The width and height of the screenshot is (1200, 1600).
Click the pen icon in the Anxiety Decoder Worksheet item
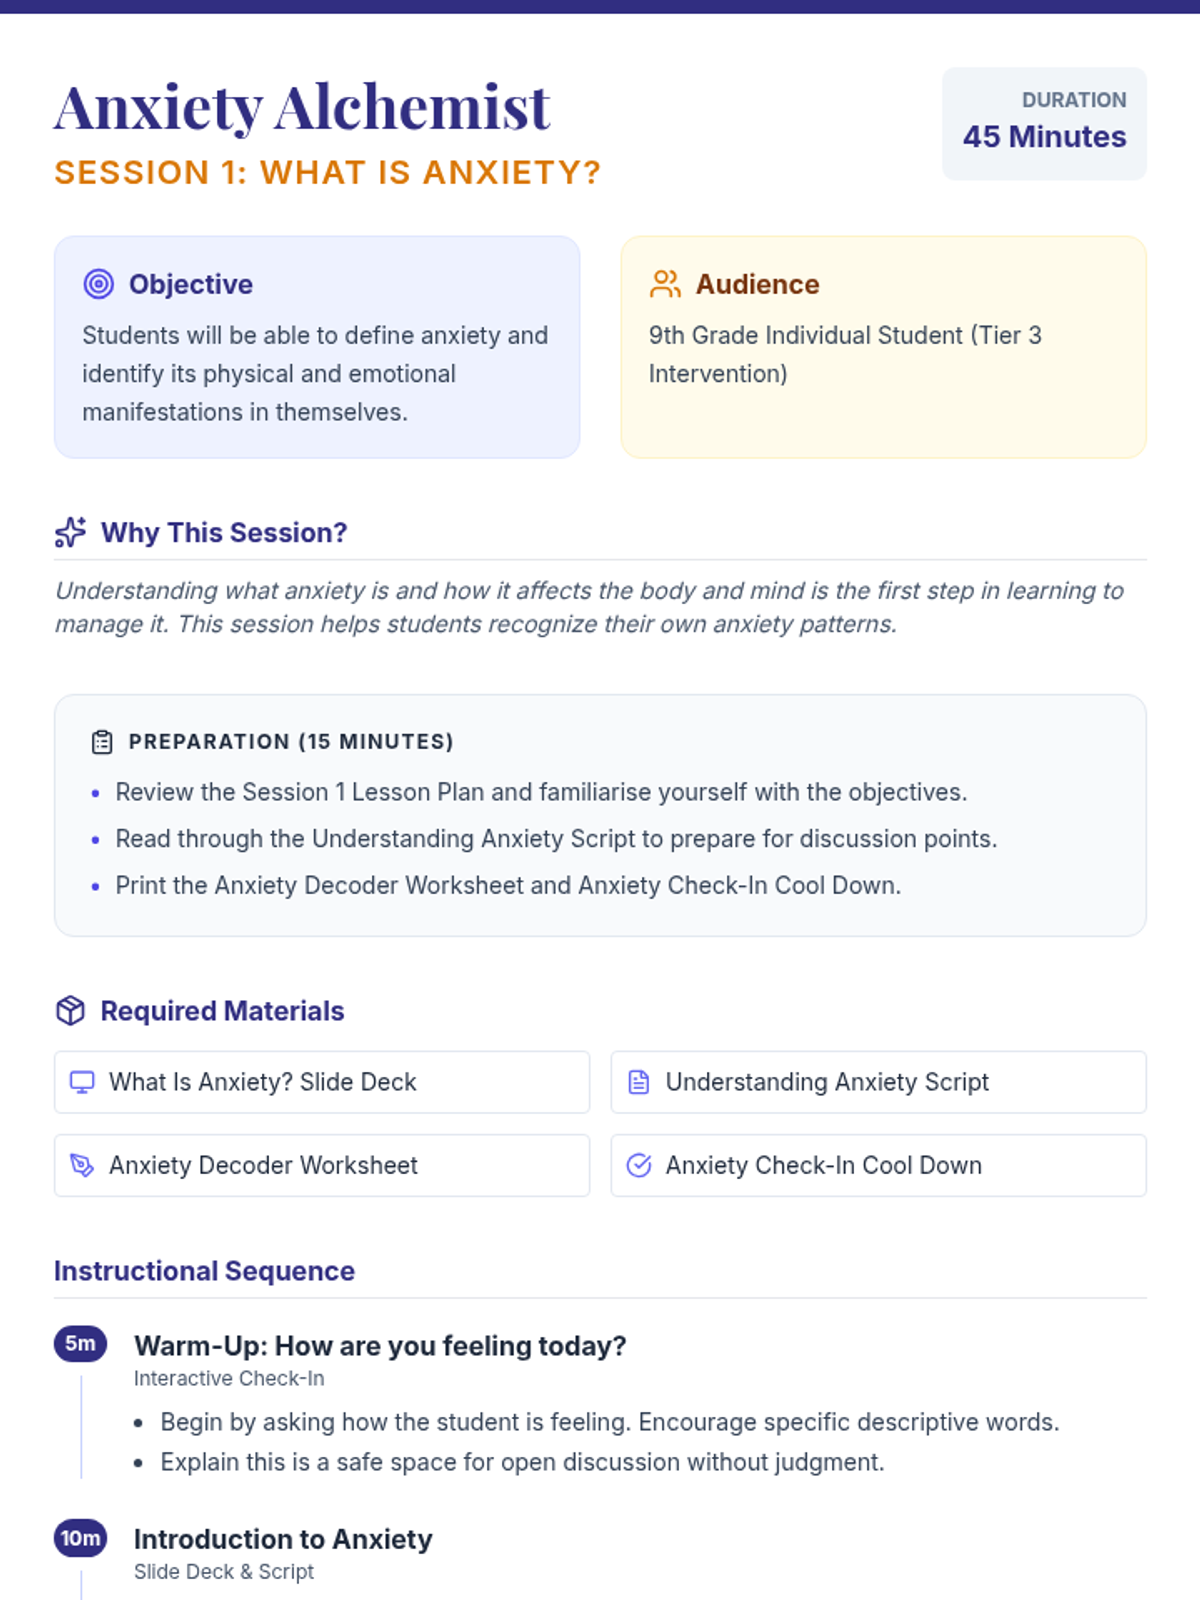pyautogui.click(x=82, y=1165)
